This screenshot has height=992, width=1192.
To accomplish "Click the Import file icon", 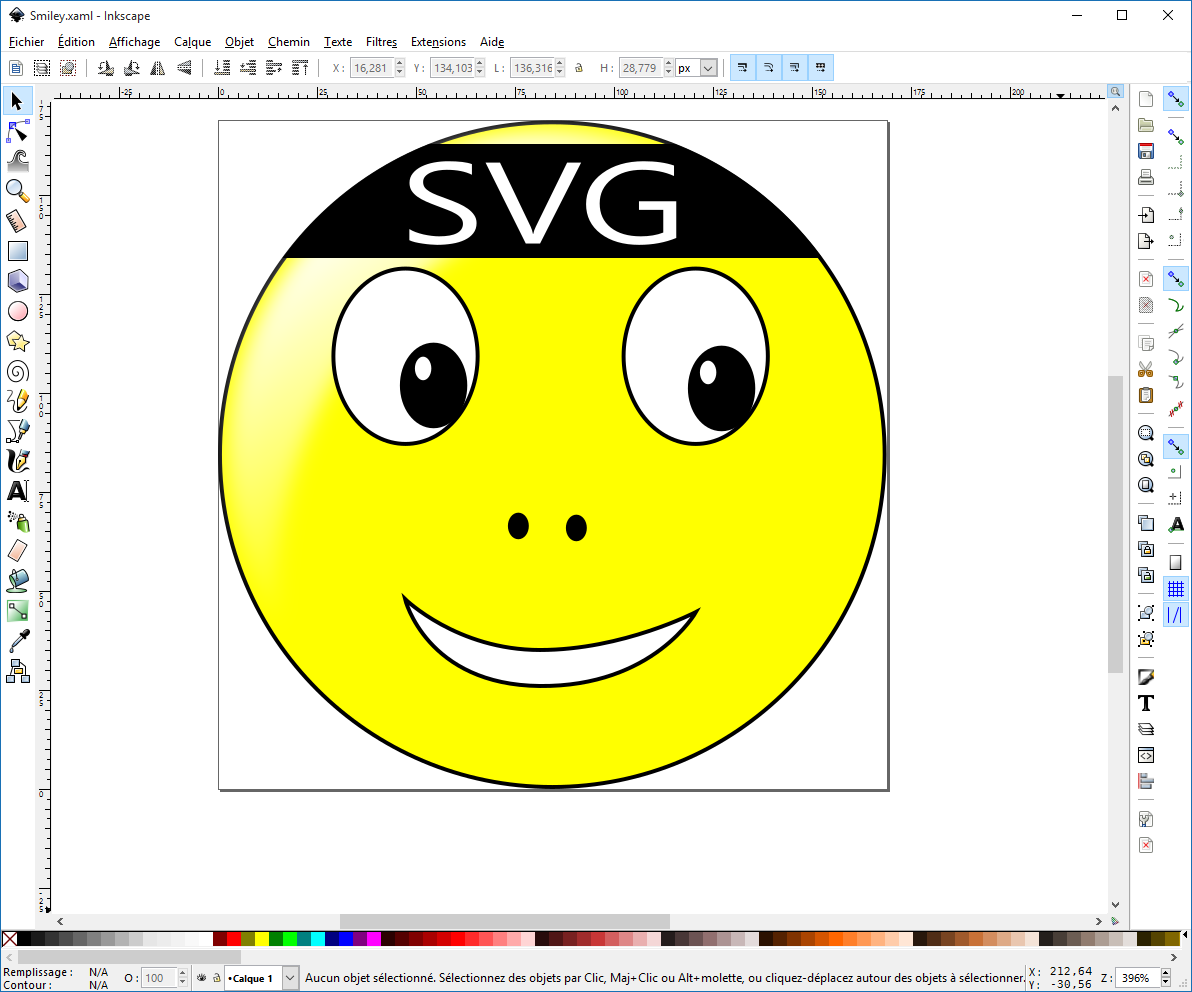I will pos(1146,215).
